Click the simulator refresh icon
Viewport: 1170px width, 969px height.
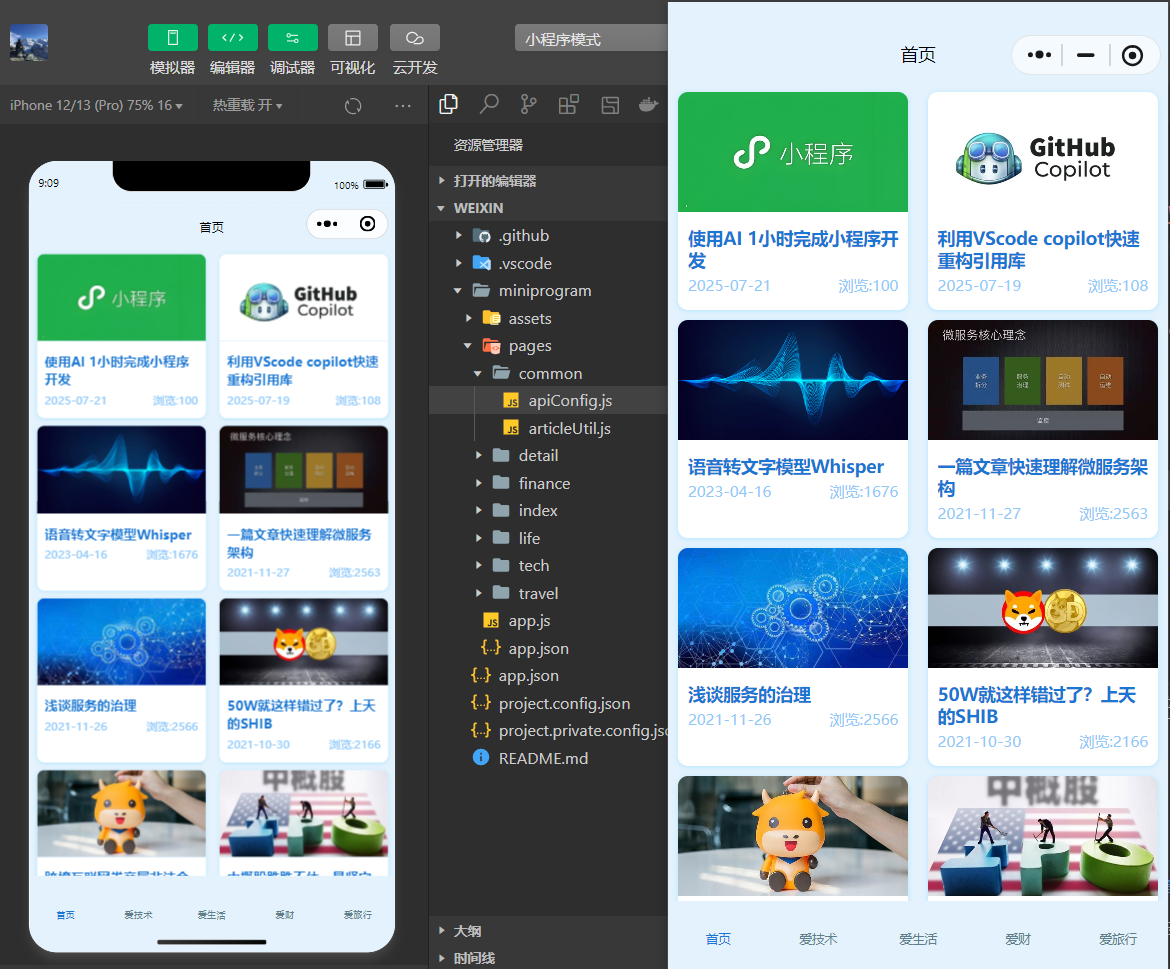tap(353, 106)
